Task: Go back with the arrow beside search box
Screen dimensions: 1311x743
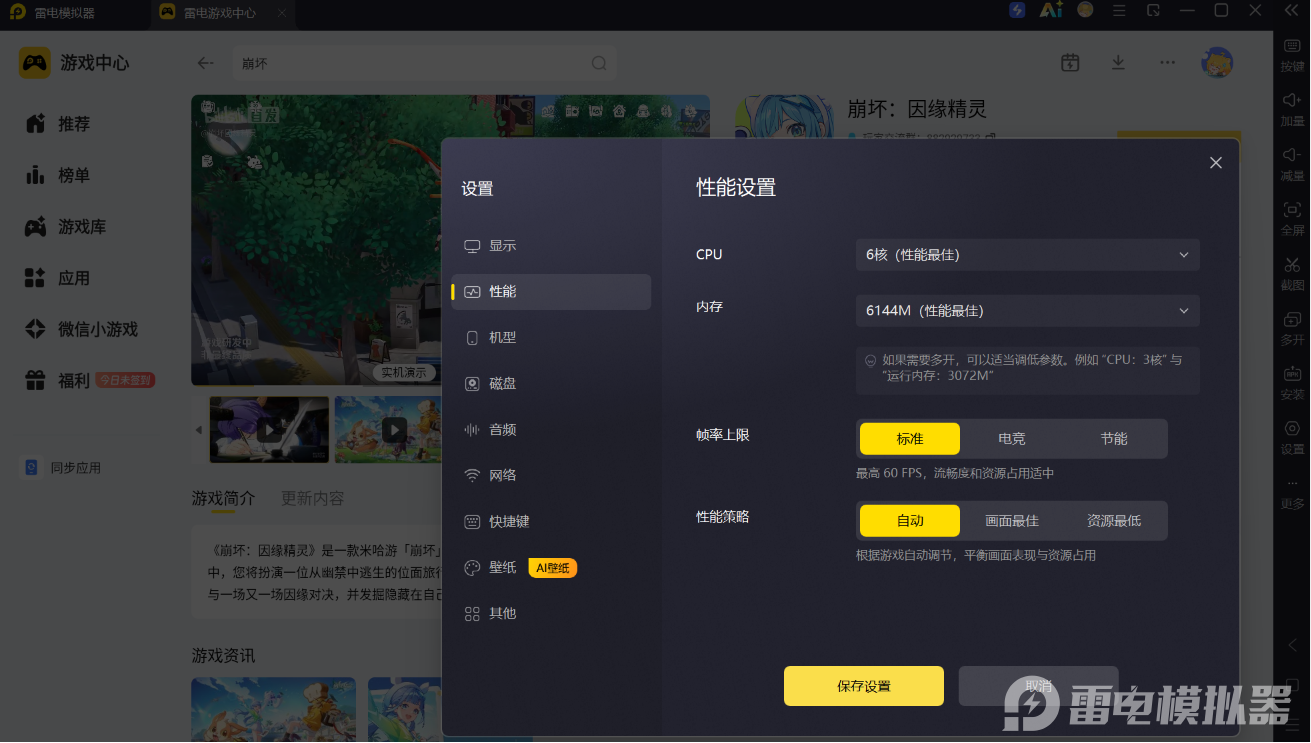Action: pos(205,62)
